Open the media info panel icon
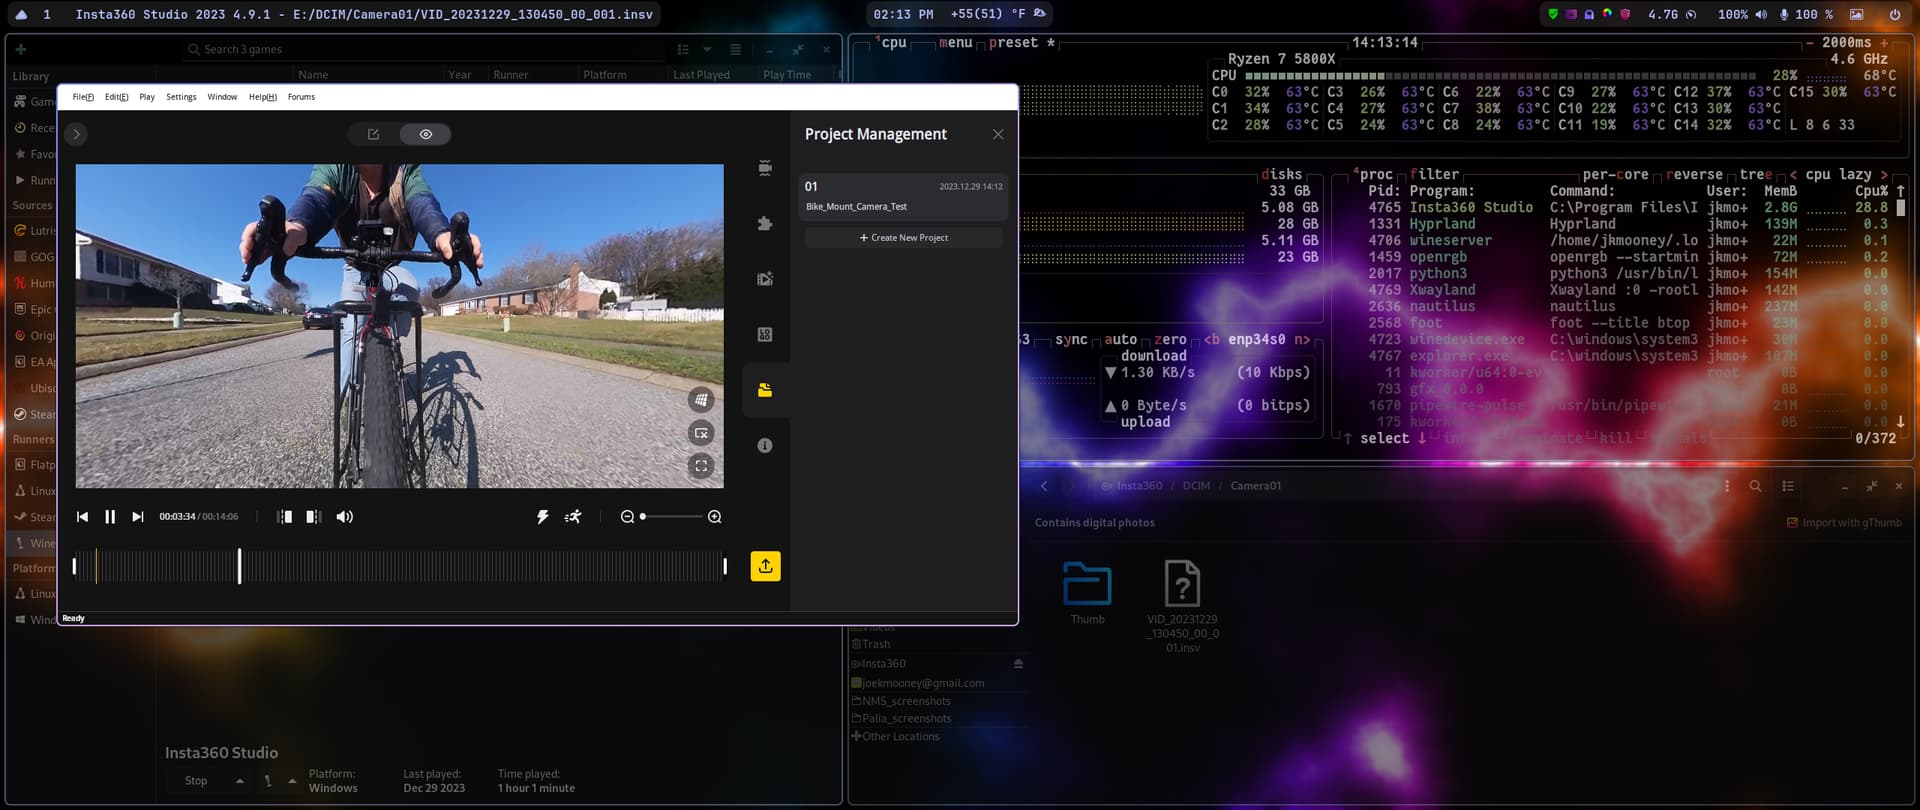This screenshot has width=1920, height=810. [765, 446]
